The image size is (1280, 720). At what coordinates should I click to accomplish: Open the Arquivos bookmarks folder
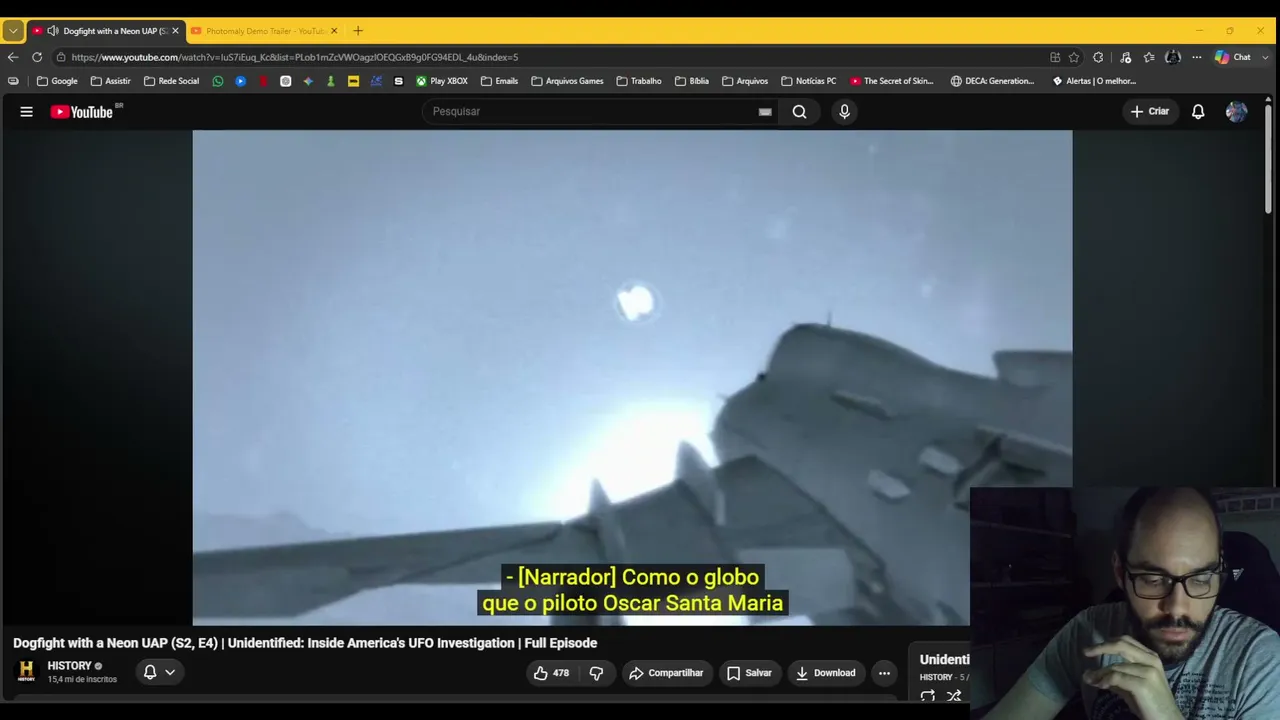(745, 81)
